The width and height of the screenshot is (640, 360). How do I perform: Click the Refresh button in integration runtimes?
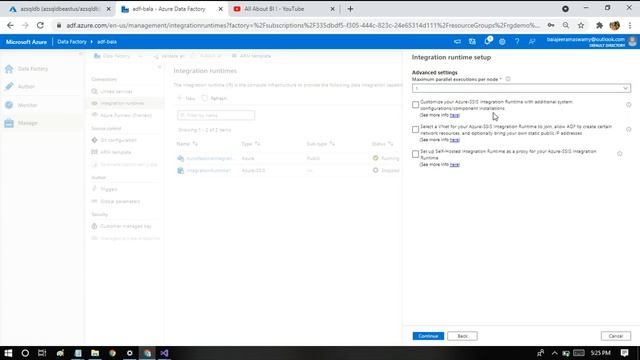(214, 98)
